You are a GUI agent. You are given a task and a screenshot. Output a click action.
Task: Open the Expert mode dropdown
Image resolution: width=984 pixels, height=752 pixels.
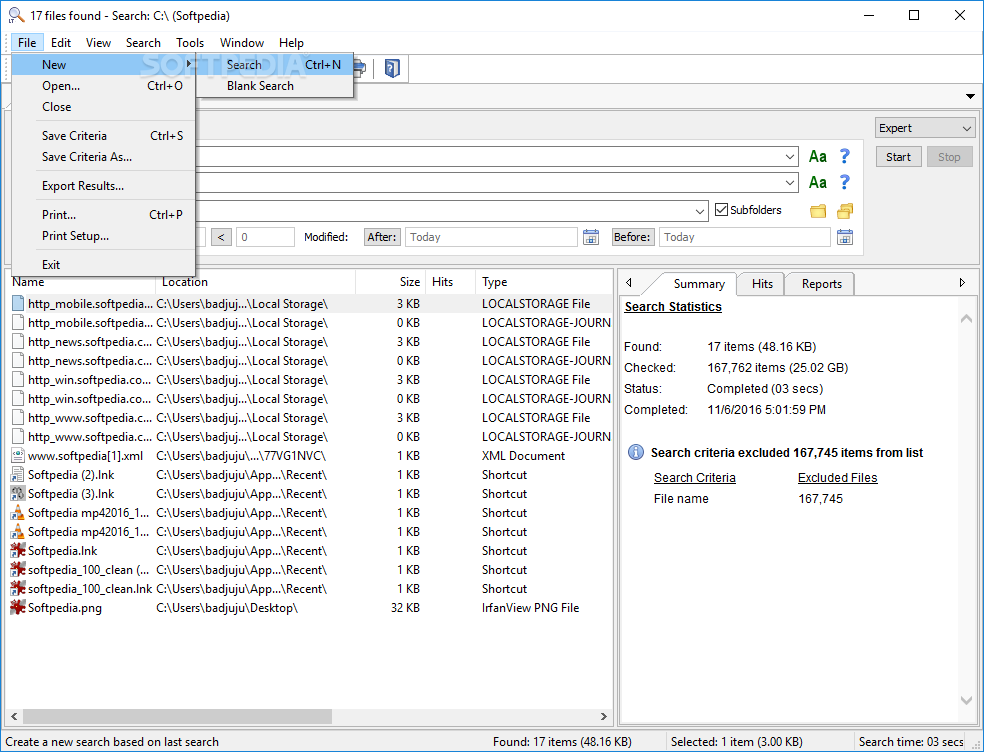[x=925, y=128]
